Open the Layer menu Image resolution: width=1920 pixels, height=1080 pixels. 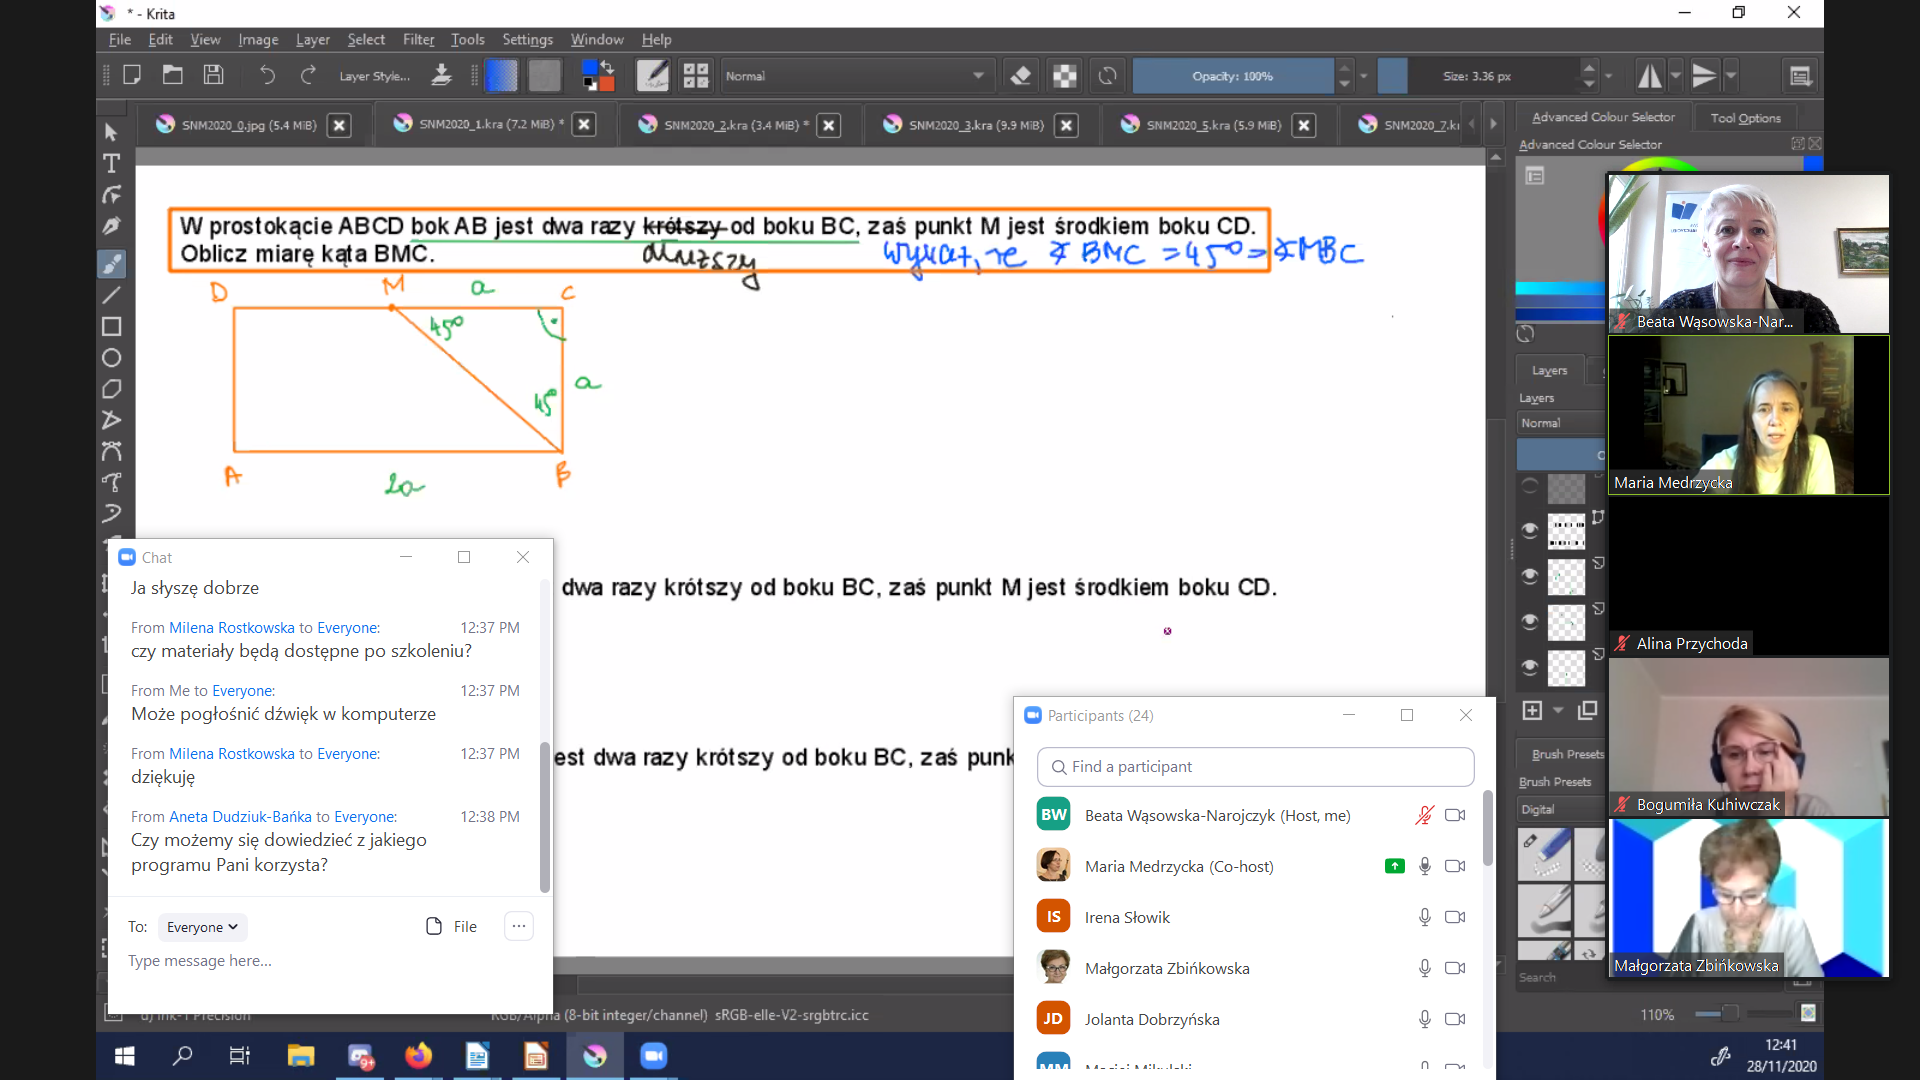coord(312,39)
